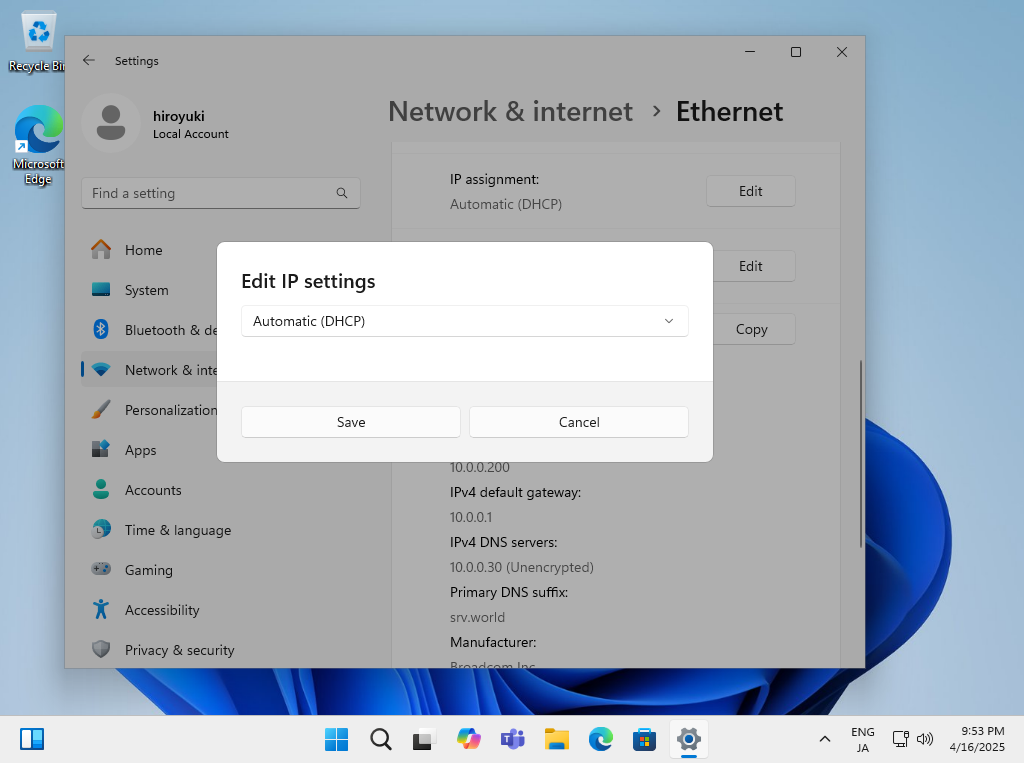1024x763 pixels.
Task: Cancel the Edit IP settings dialog
Action: point(579,422)
